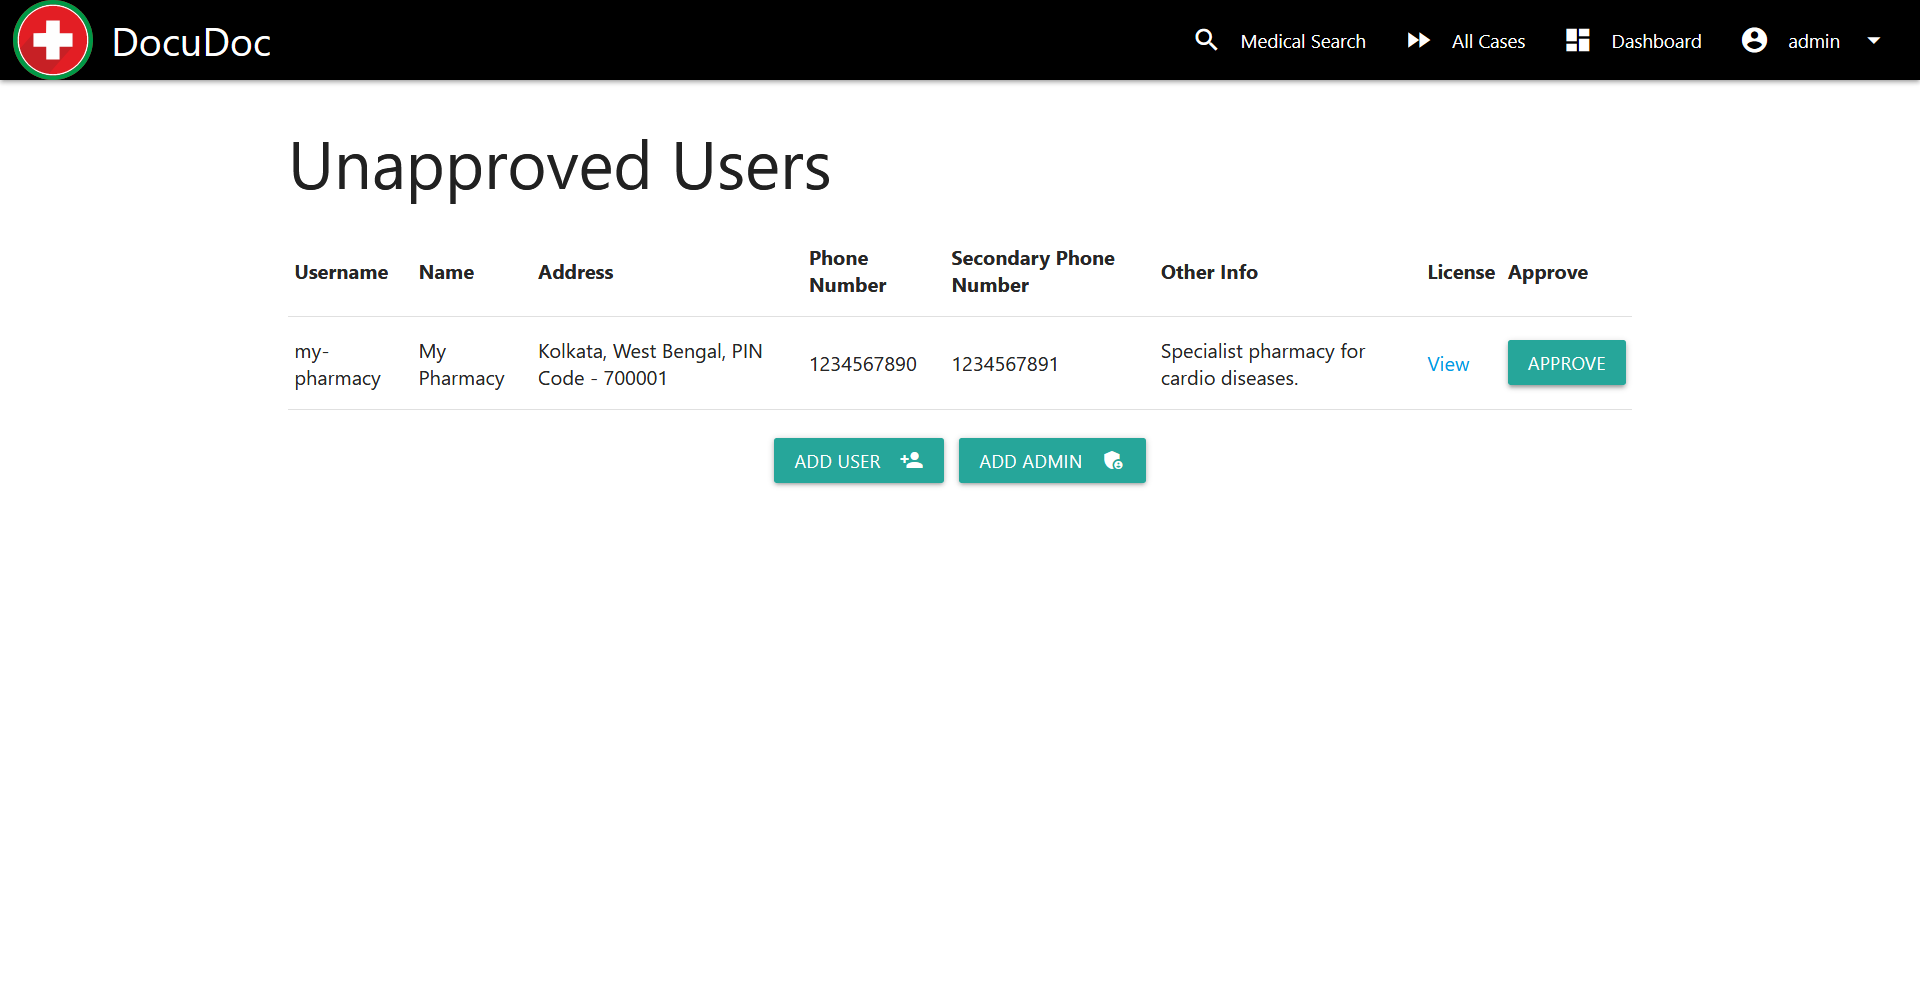Click the DocuDoc brand title
This screenshot has width=1920, height=987.
192,41
